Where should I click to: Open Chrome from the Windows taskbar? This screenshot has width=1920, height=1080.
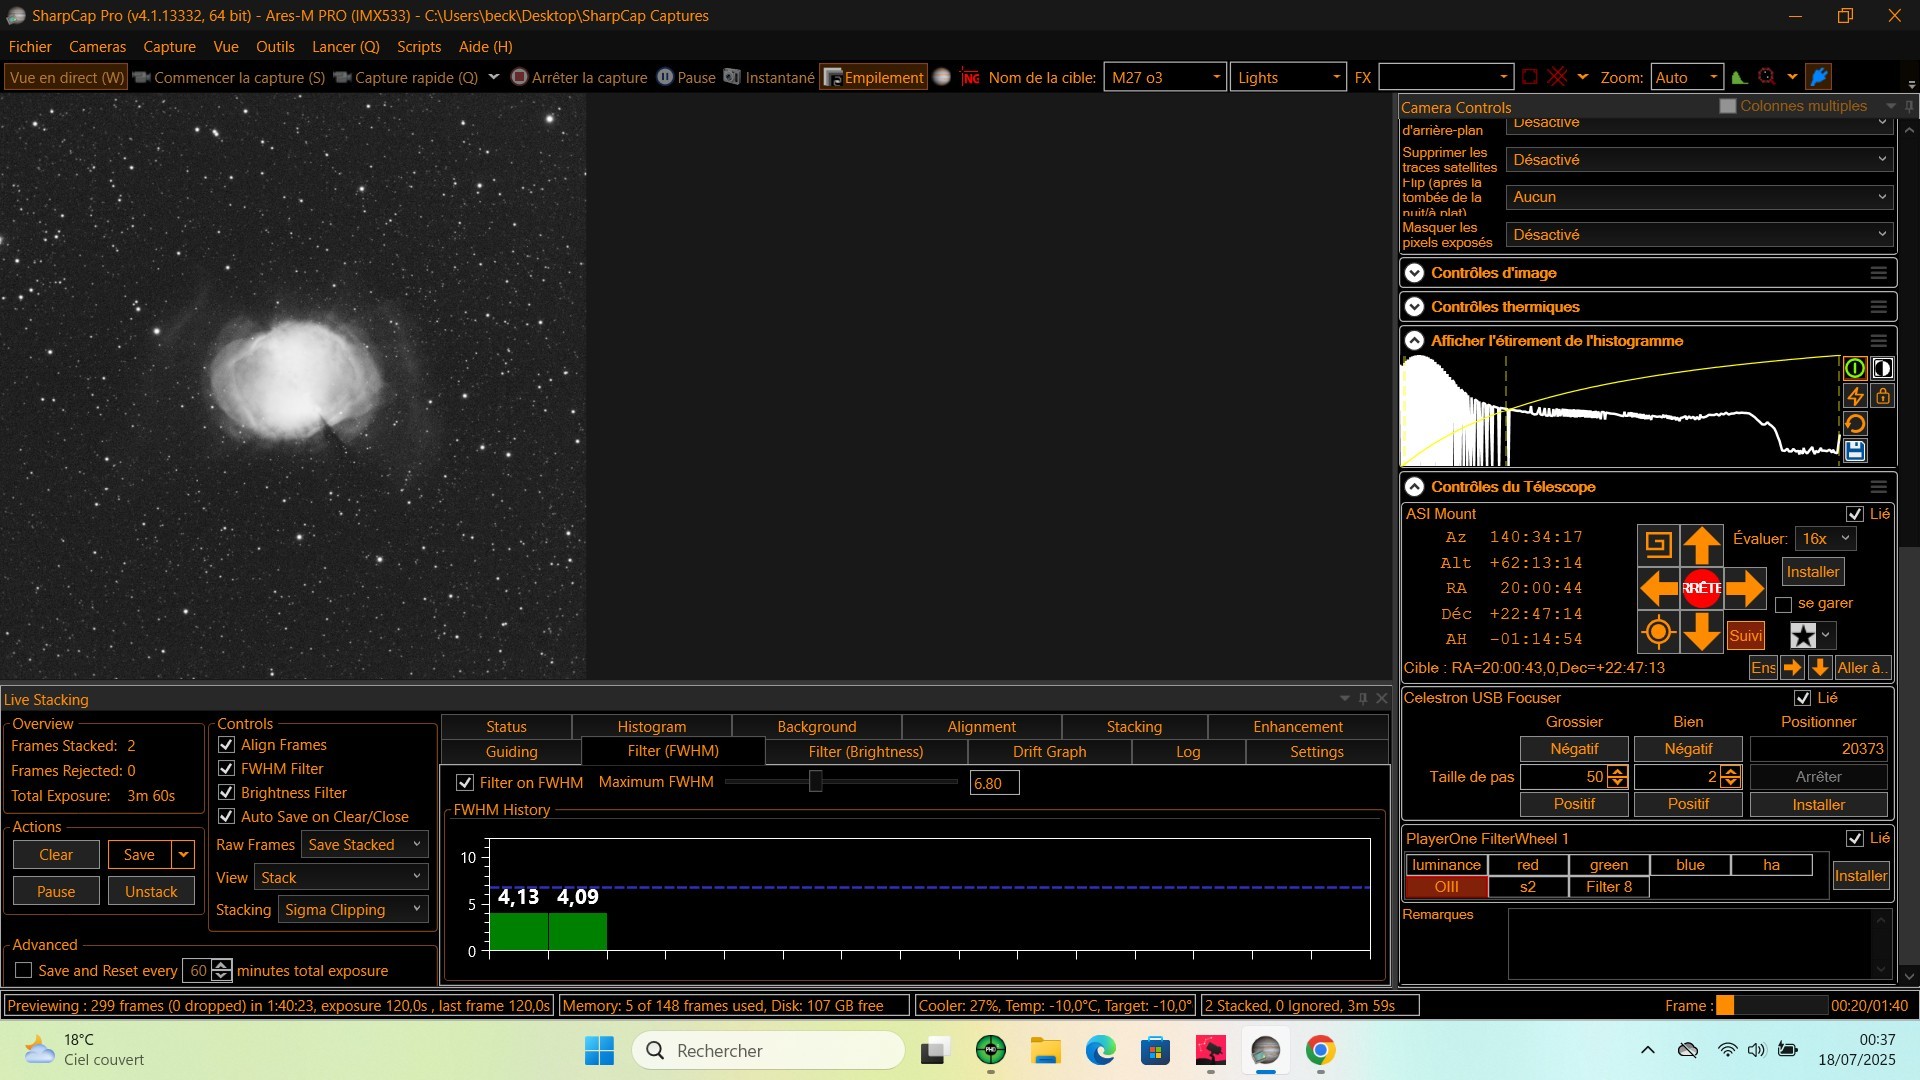pos(1320,1051)
